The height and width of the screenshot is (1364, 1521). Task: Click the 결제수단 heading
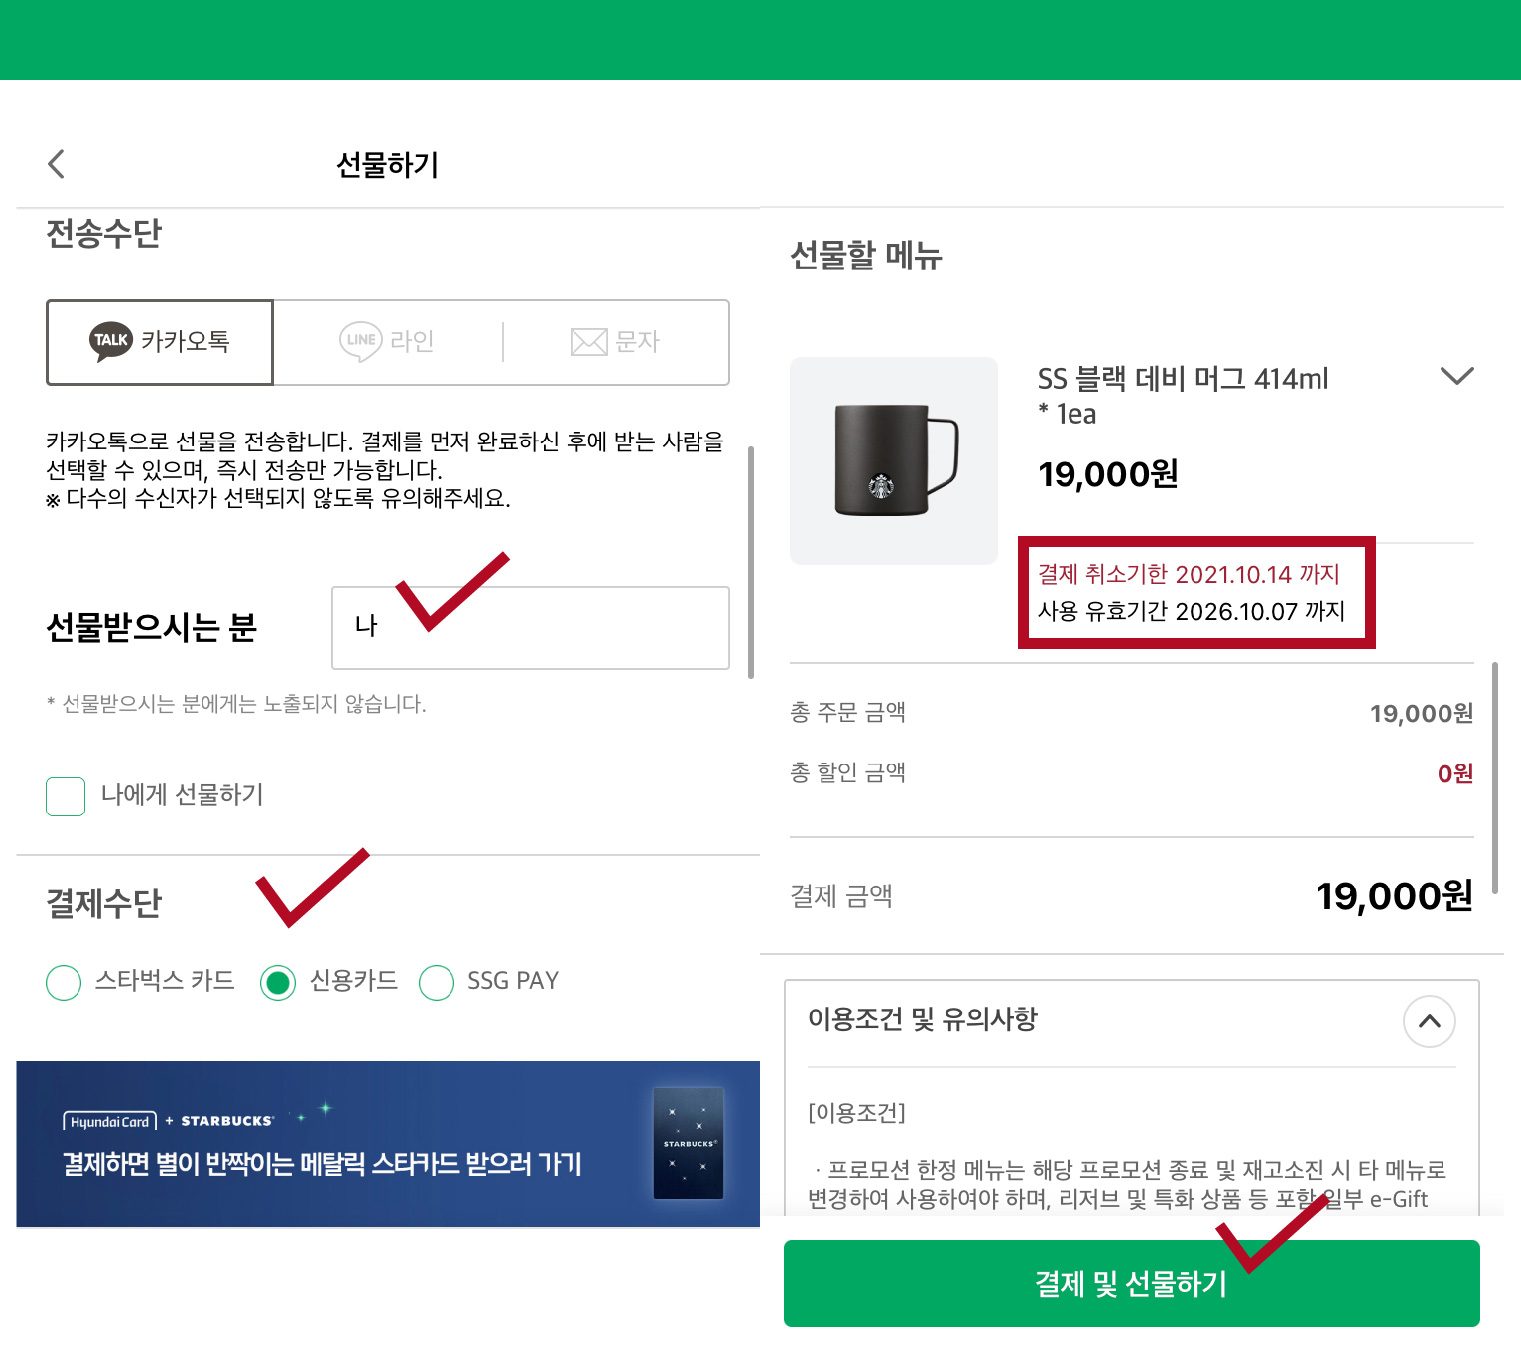tap(104, 903)
